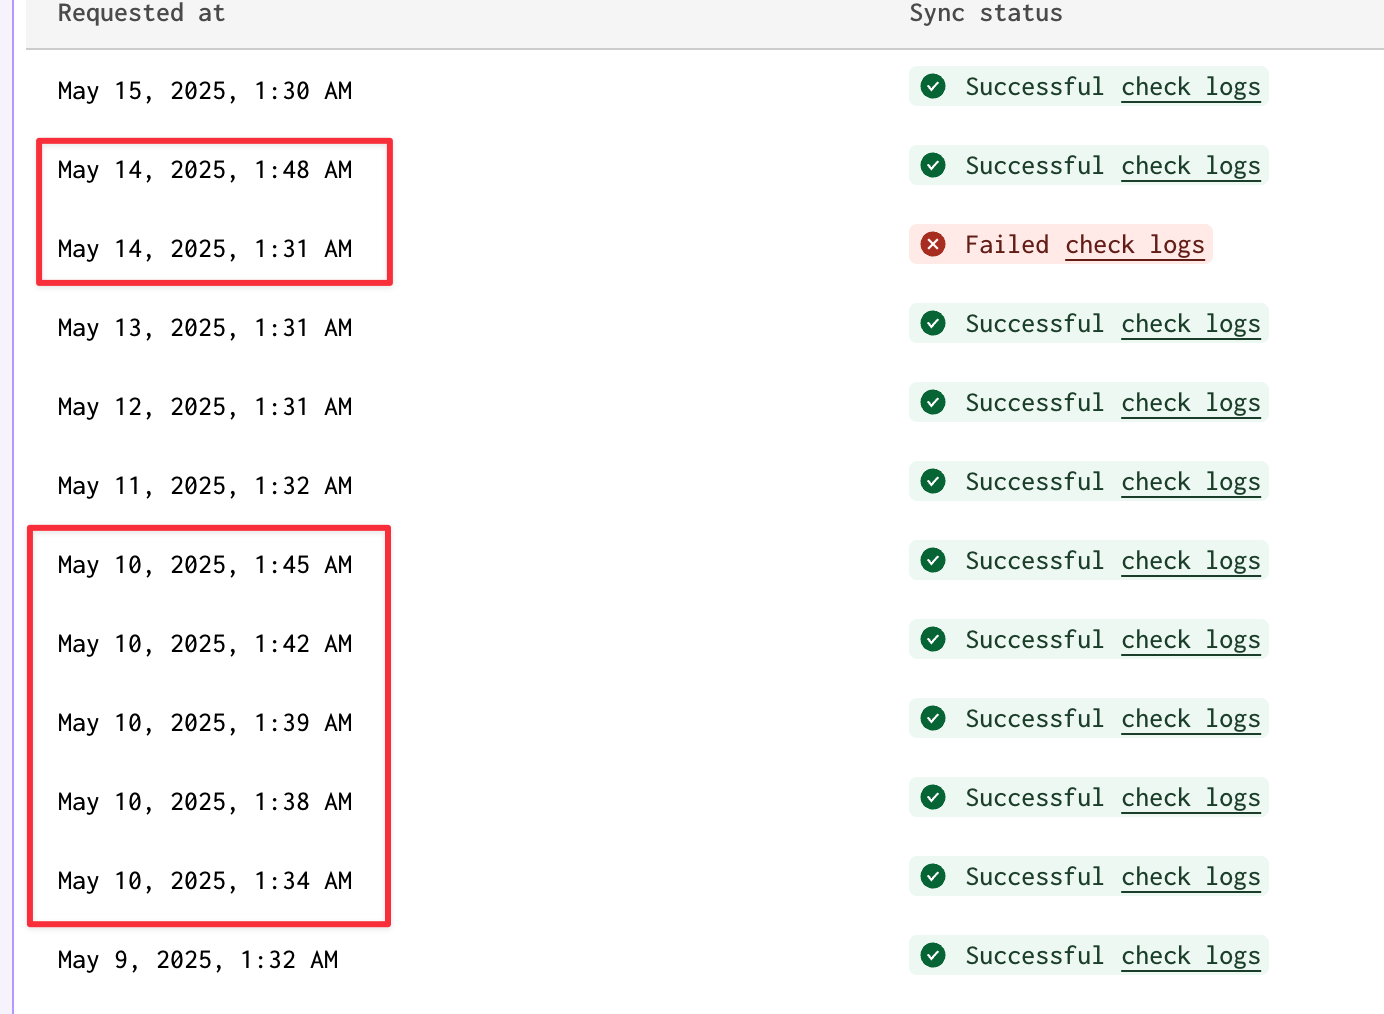Select the May 14, 2025, 1:31 AM row
Image resolution: width=1384 pixels, height=1014 pixels.
[205, 249]
